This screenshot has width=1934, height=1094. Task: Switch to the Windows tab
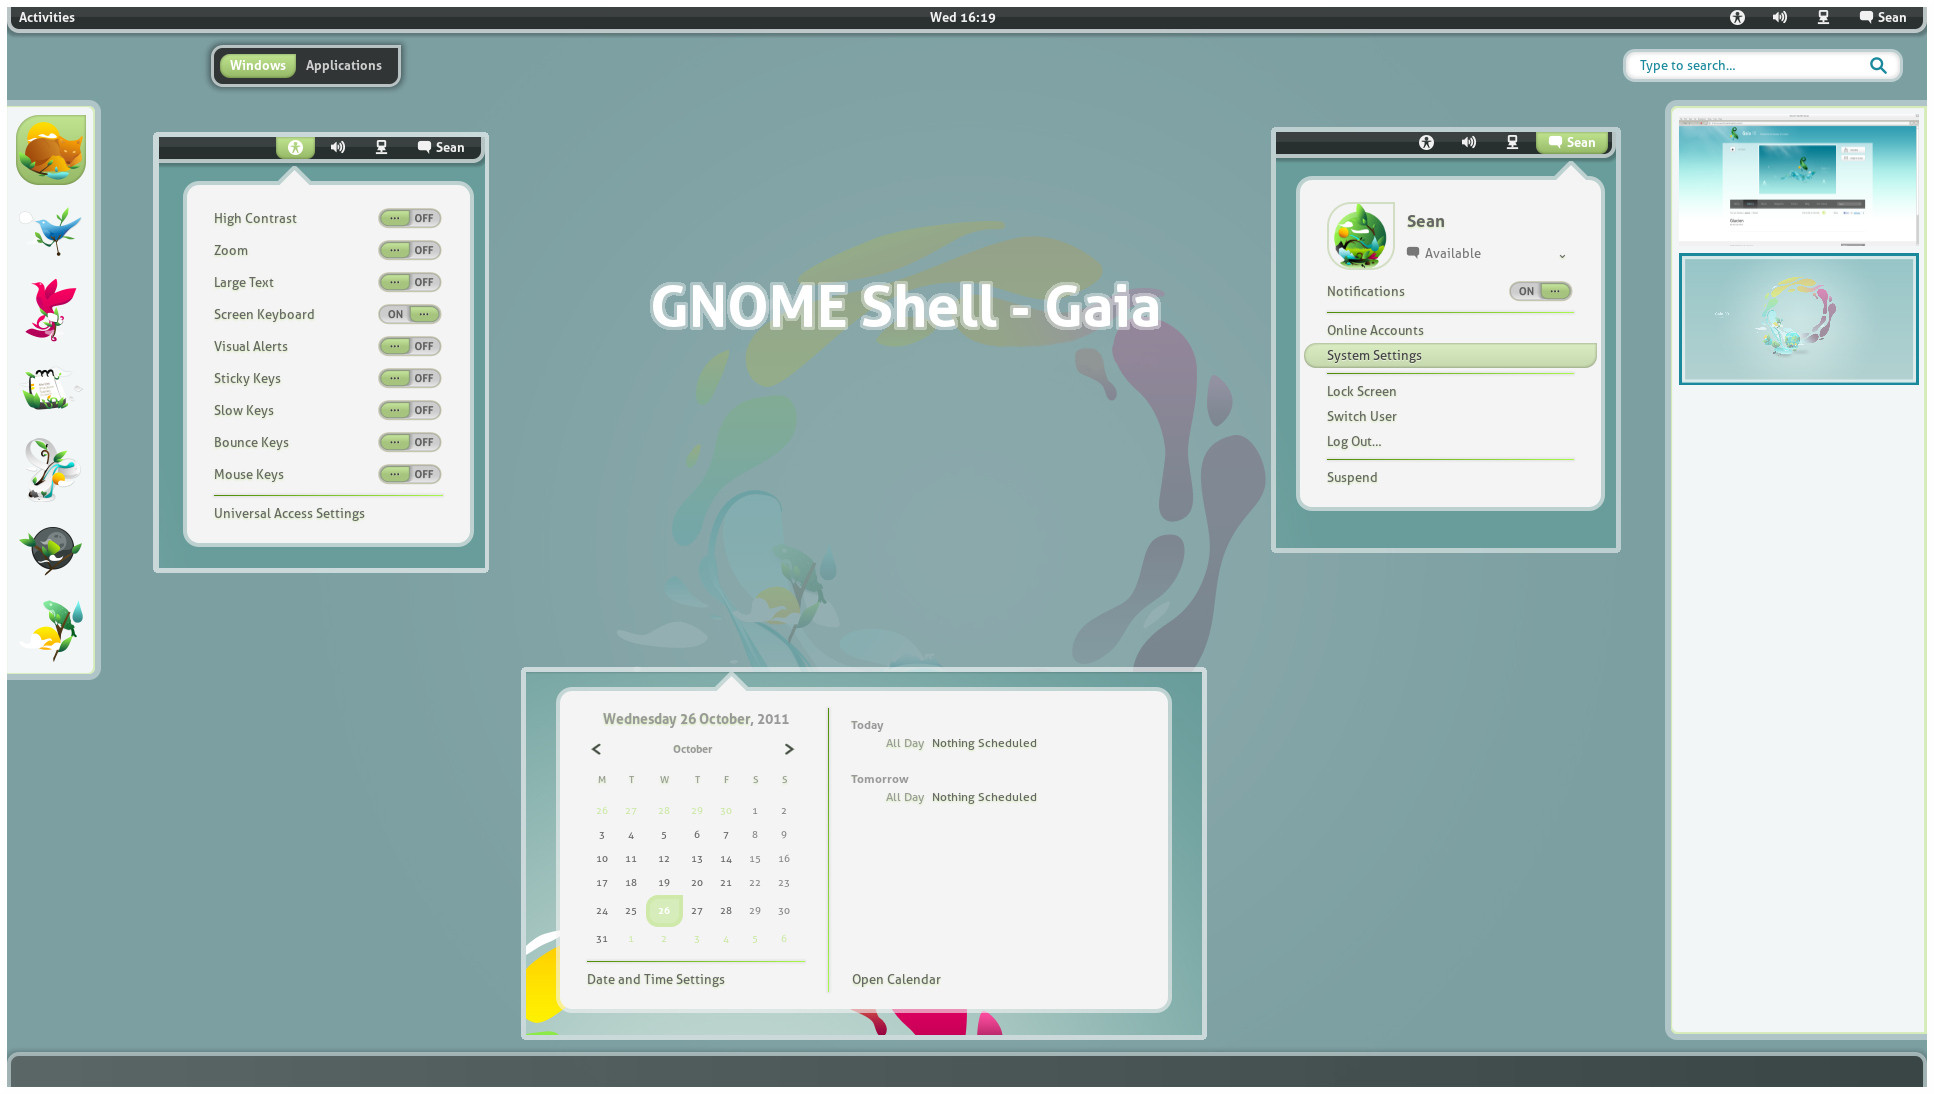[x=258, y=65]
